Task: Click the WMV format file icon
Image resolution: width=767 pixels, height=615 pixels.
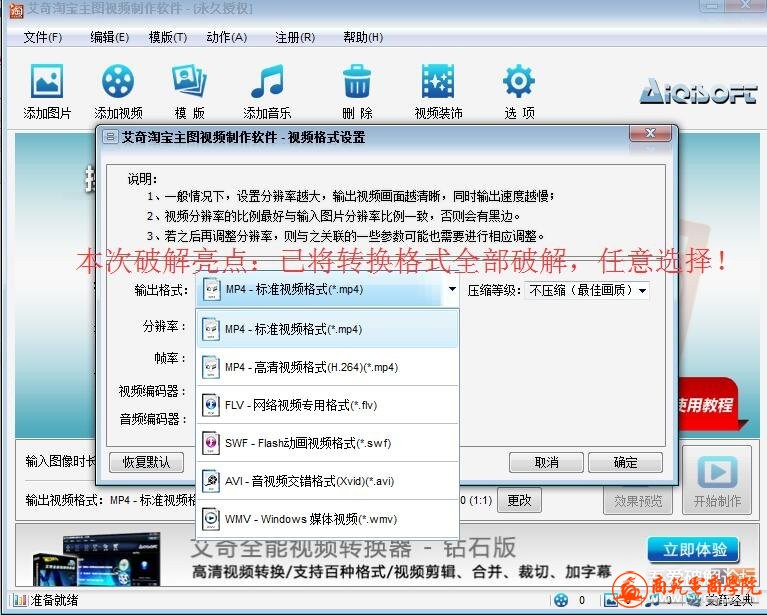Action: point(210,519)
